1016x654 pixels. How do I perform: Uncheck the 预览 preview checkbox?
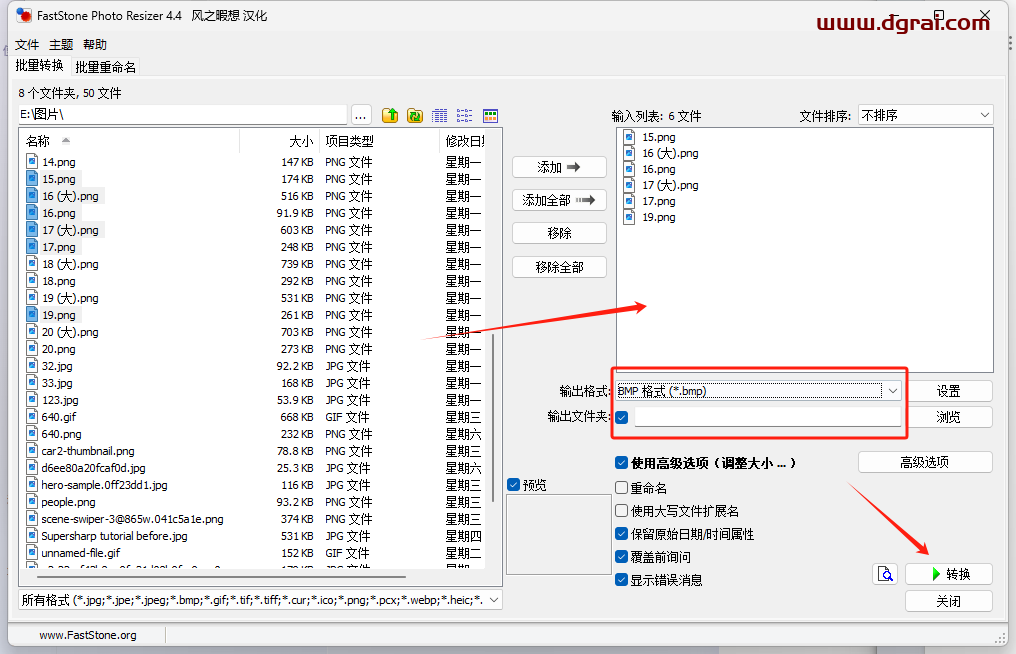click(x=514, y=485)
